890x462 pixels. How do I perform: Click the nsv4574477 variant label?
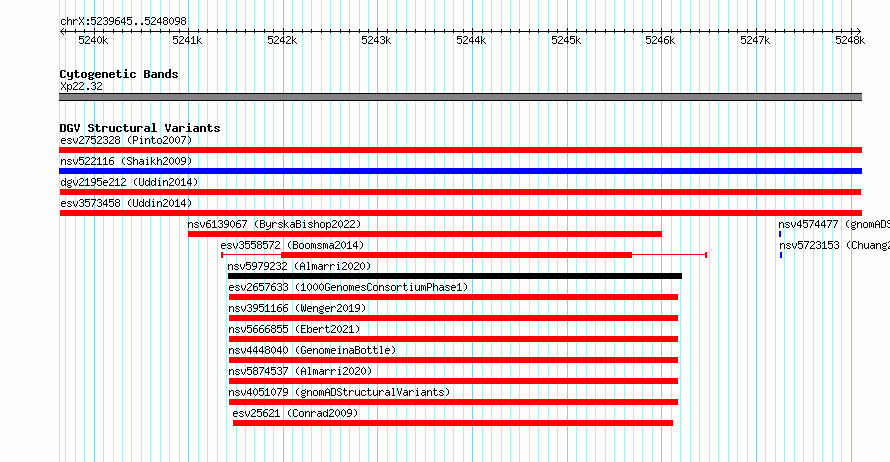834,224
